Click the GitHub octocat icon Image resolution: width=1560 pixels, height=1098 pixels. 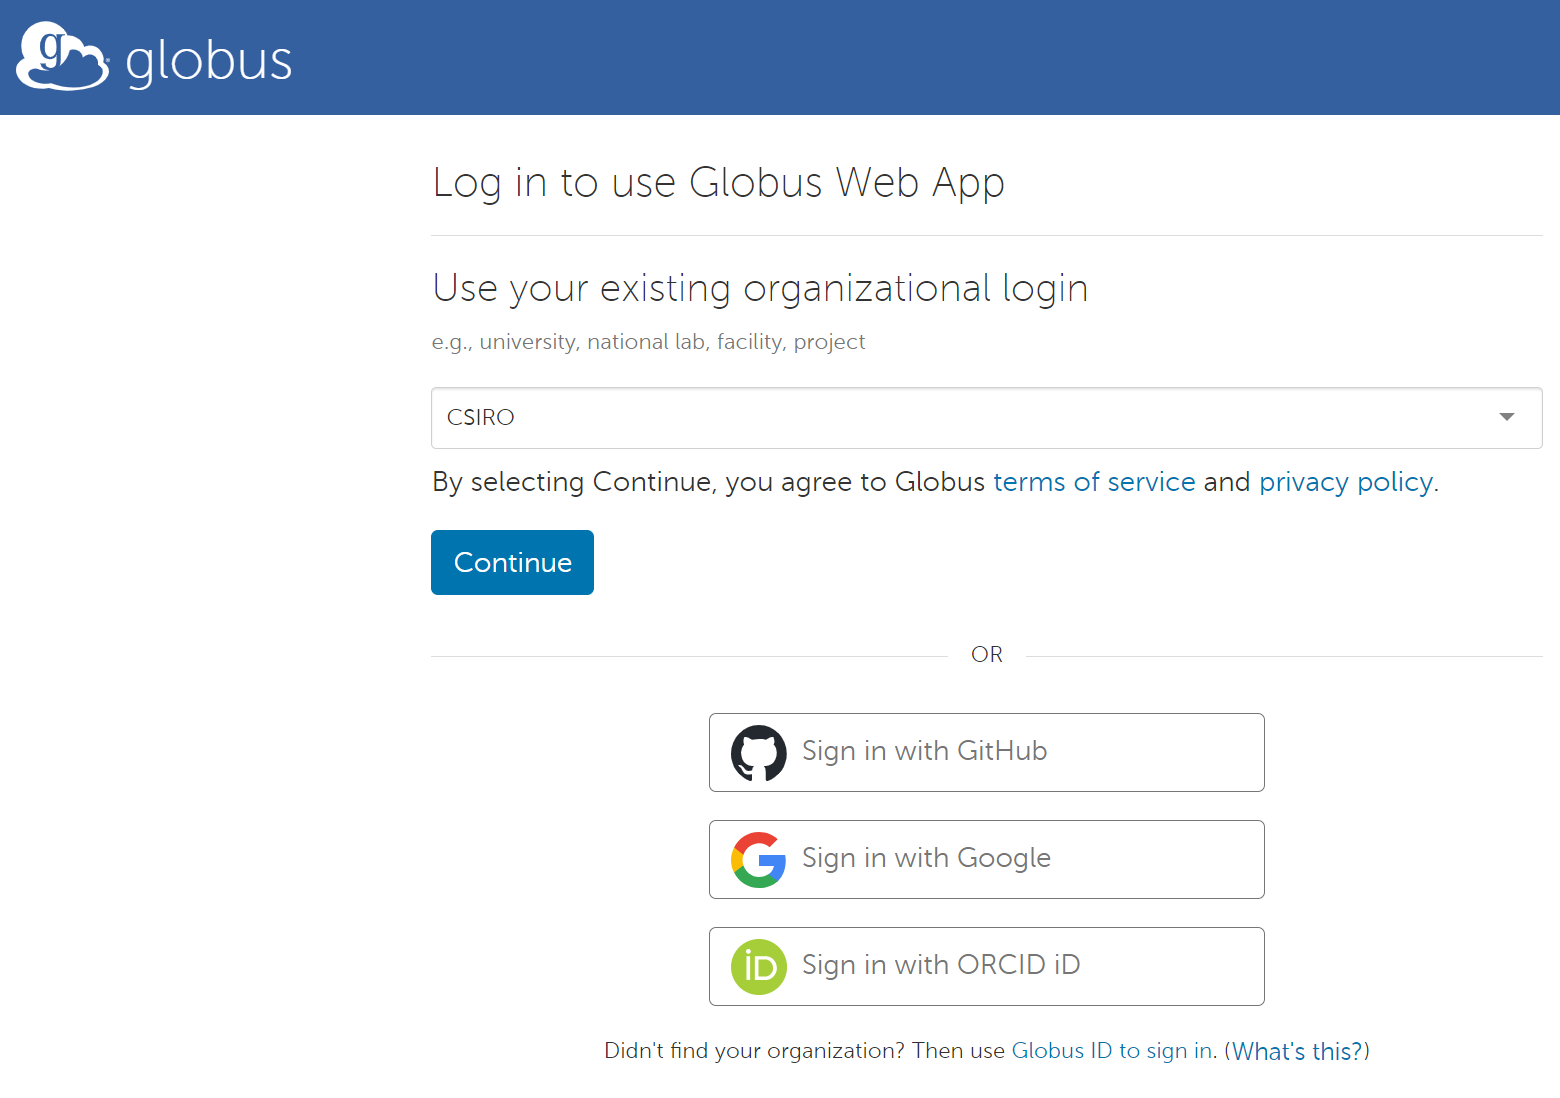pos(759,753)
